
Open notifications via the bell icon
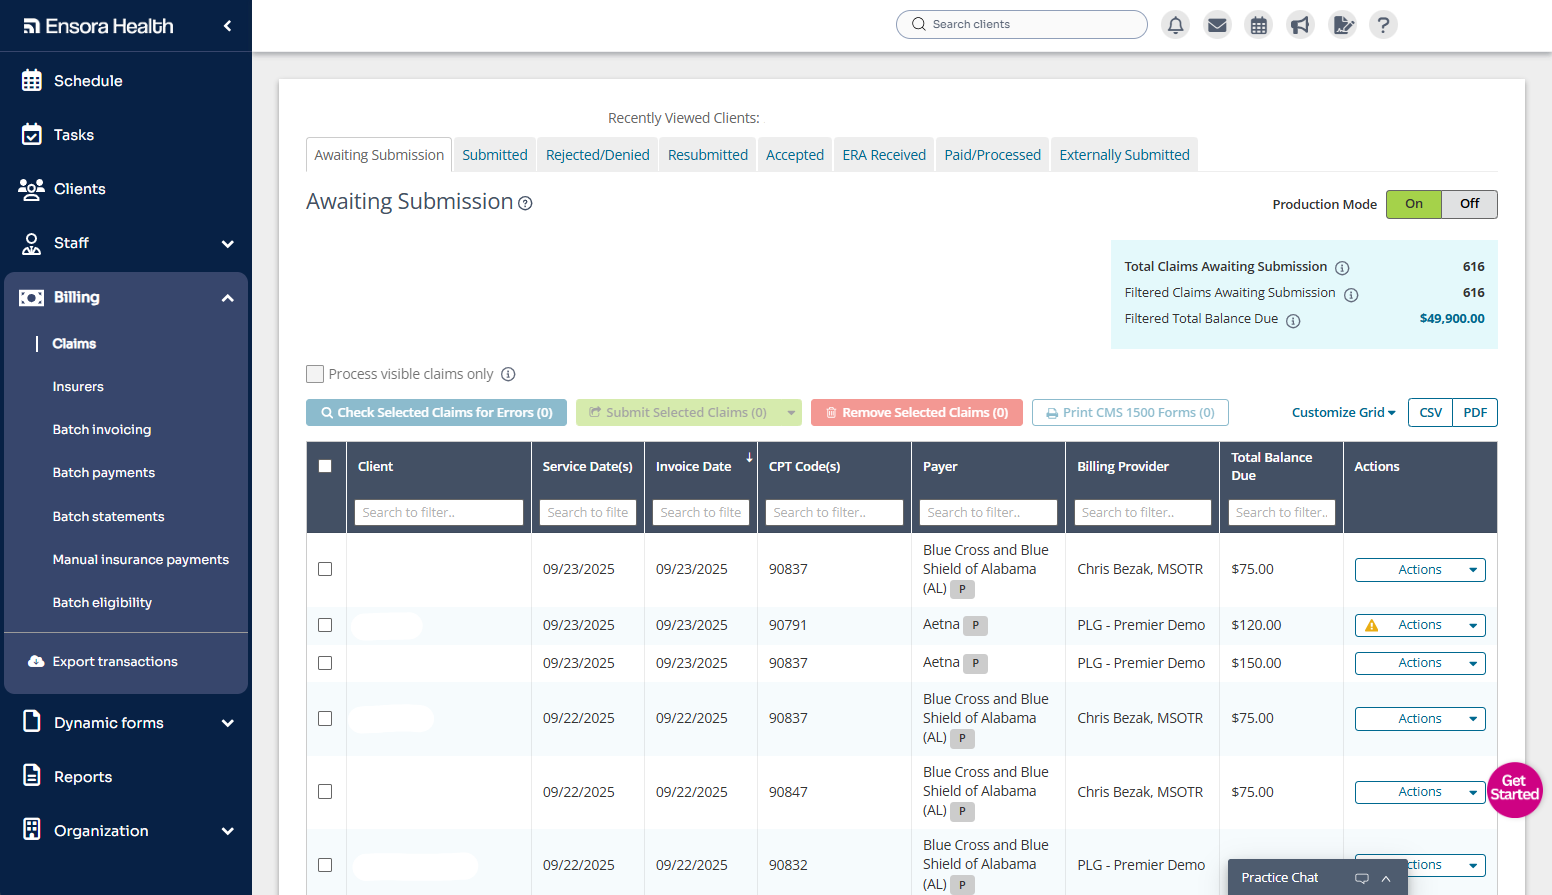pos(1175,24)
